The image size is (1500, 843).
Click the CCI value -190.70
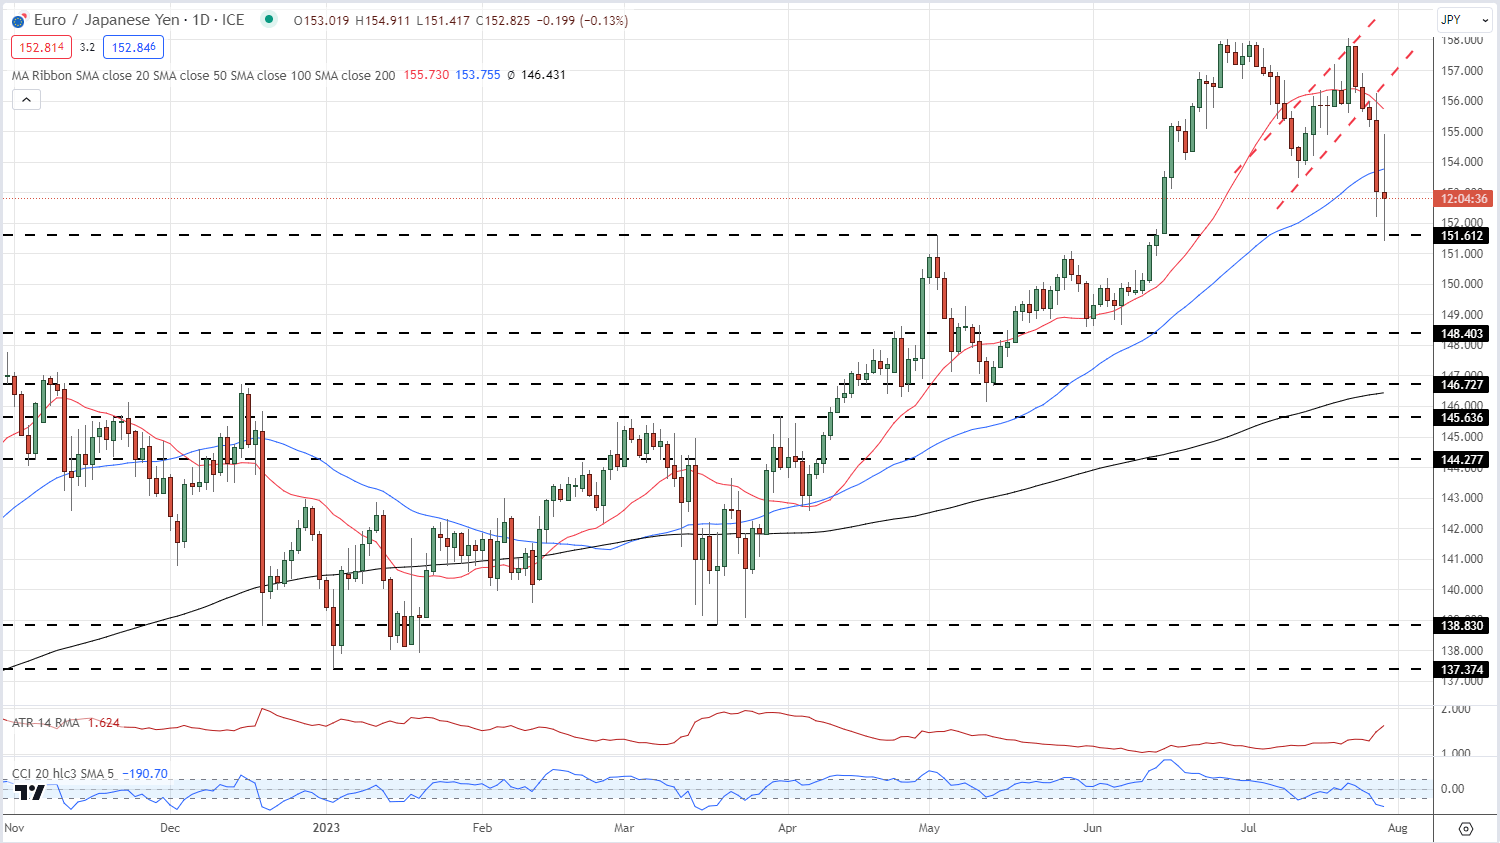(145, 774)
